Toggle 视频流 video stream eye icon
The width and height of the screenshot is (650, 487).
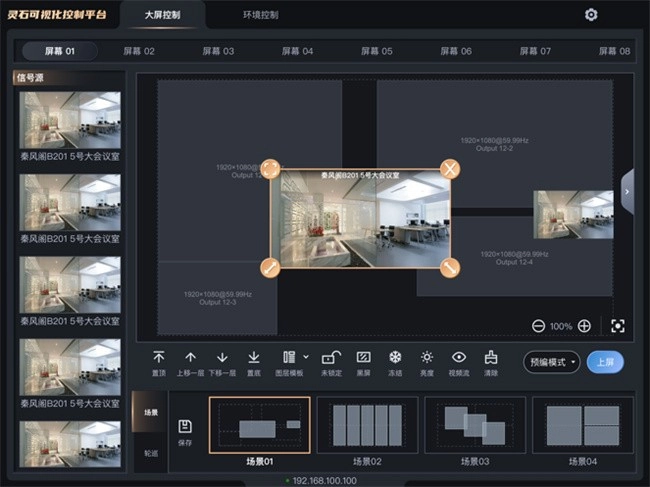(x=459, y=358)
